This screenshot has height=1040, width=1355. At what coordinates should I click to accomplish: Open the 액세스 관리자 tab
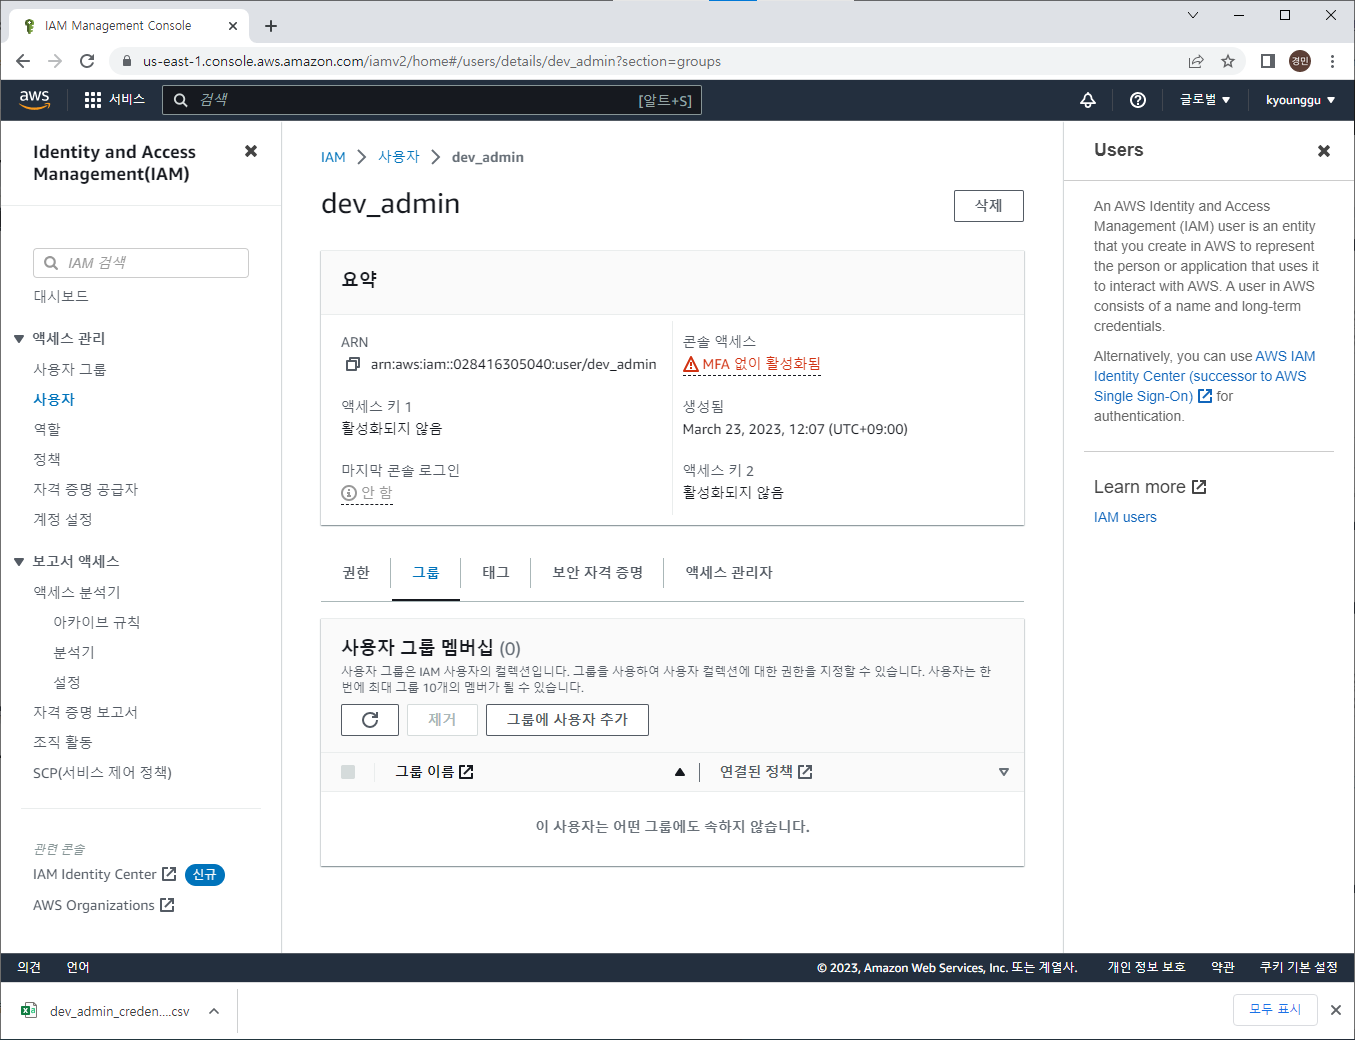(729, 573)
